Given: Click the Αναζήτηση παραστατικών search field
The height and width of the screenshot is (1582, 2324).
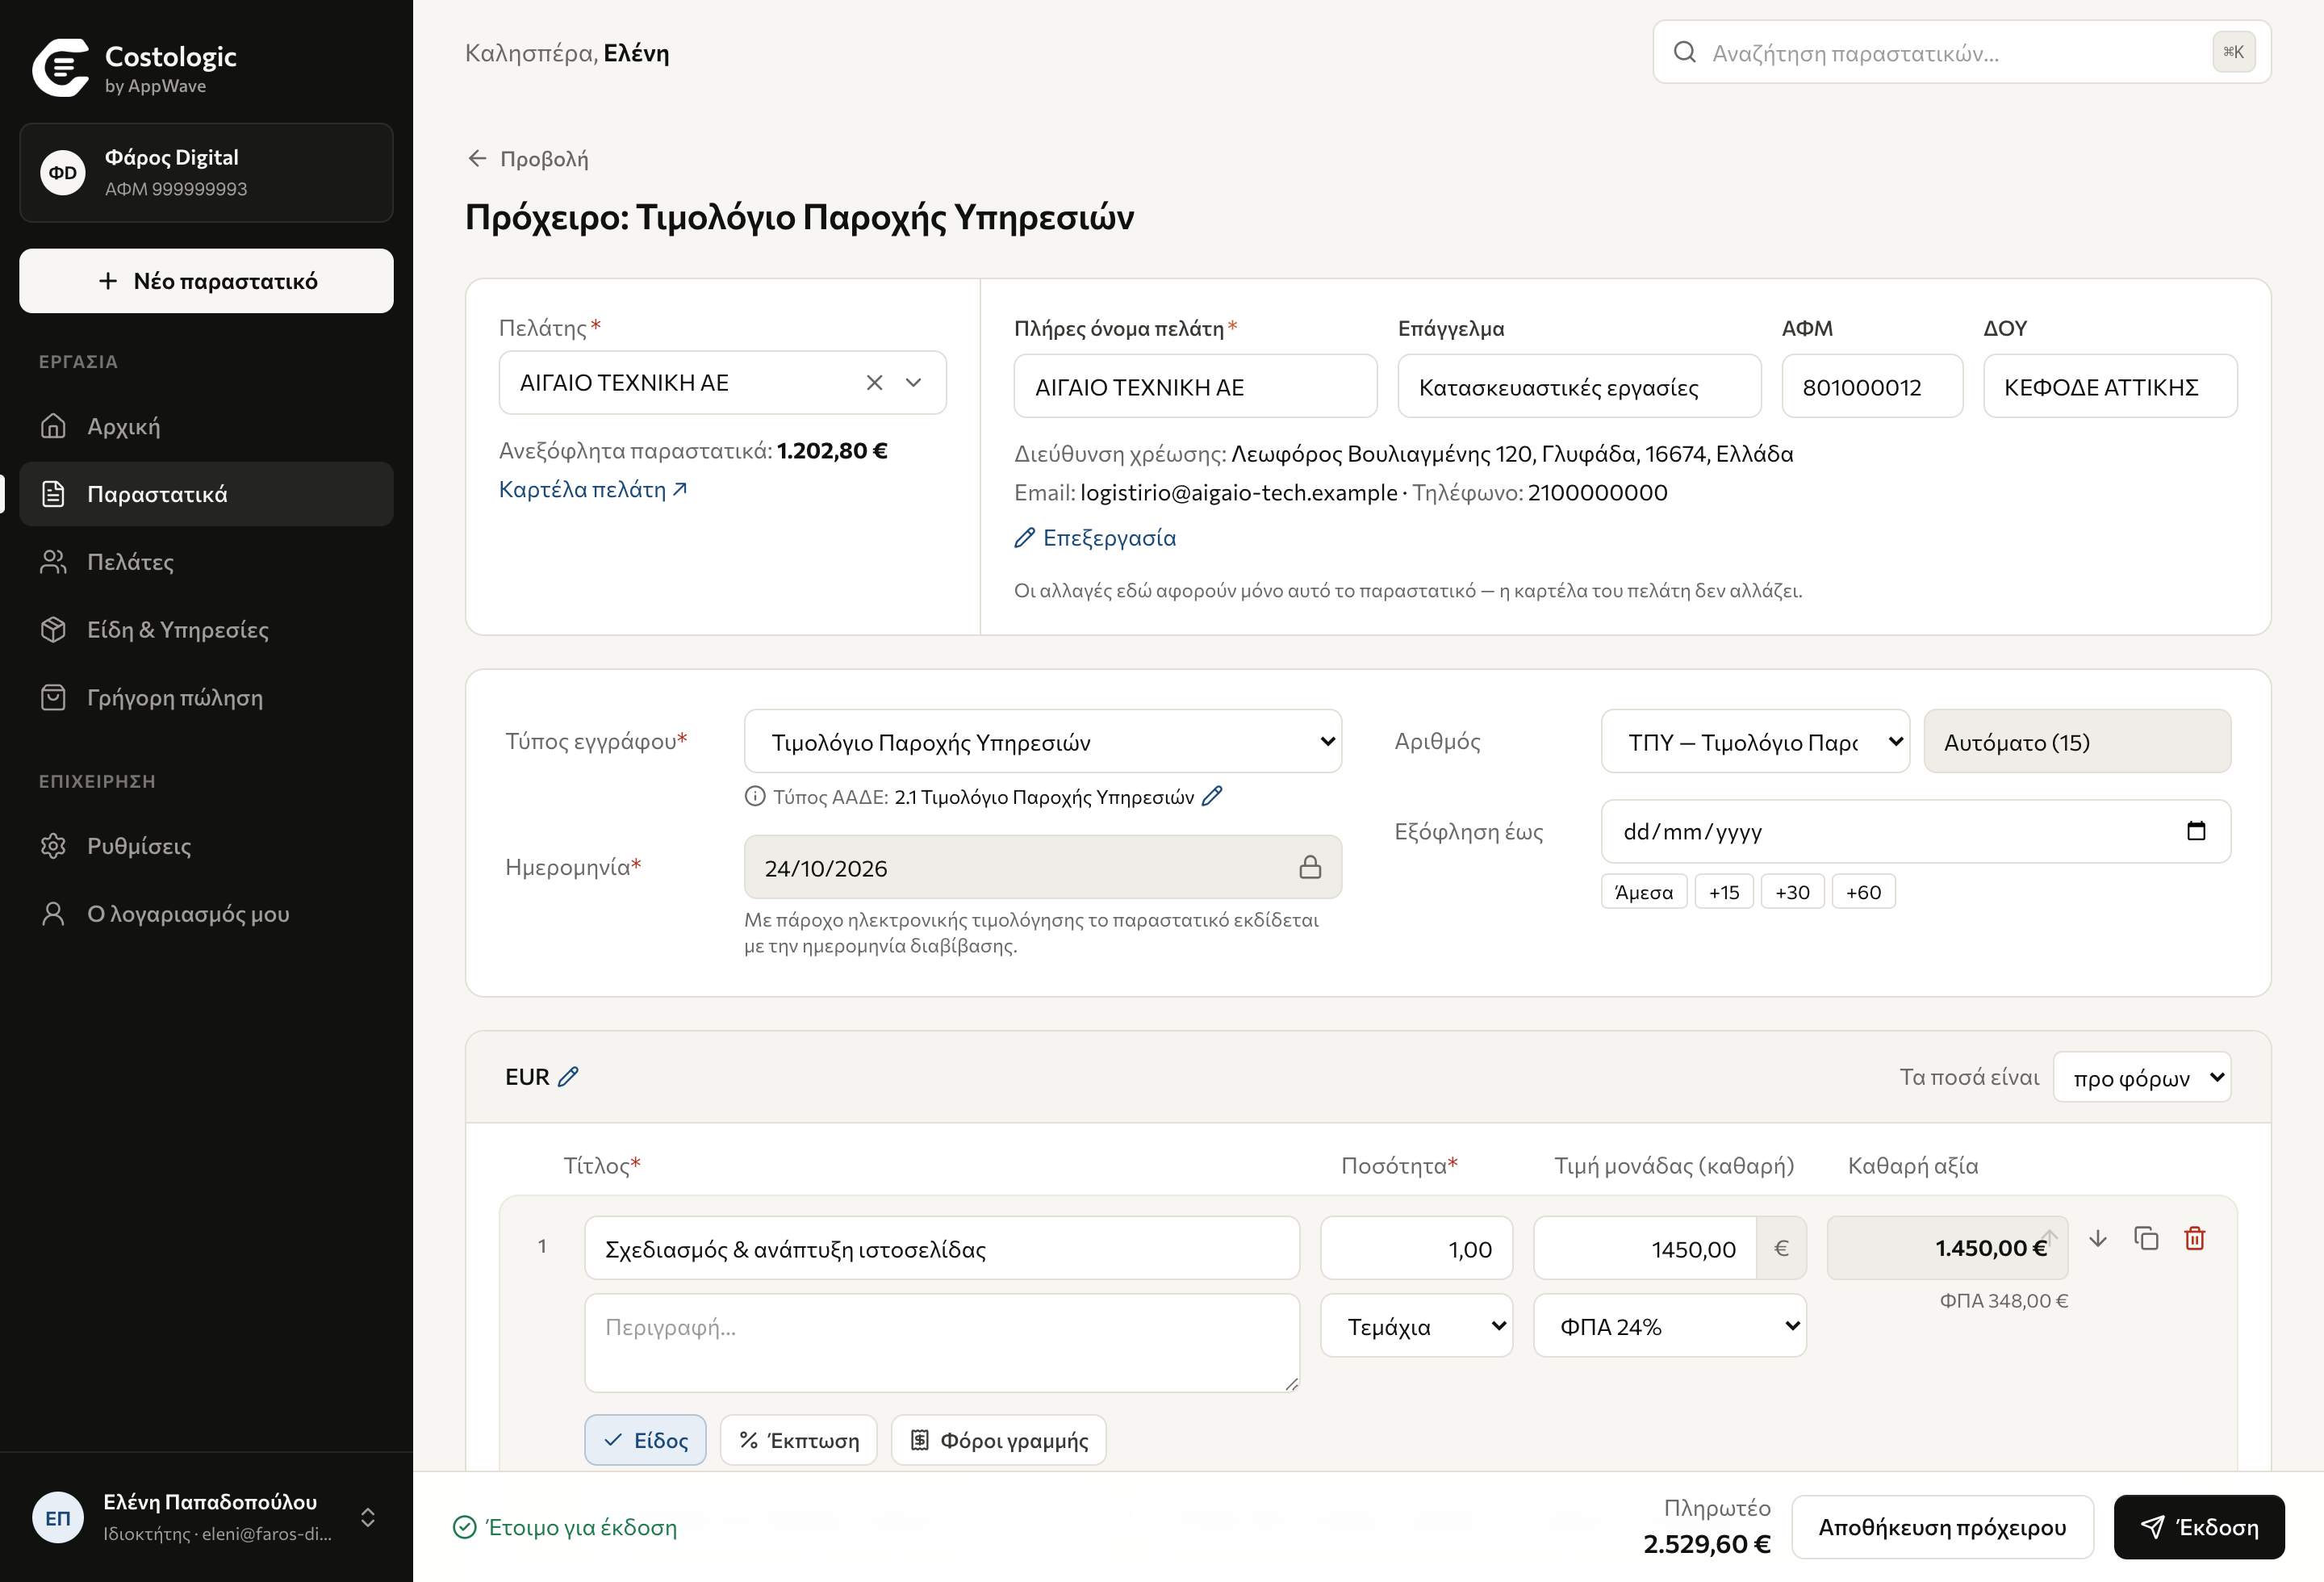Looking at the screenshot, I should [x=1962, y=52].
